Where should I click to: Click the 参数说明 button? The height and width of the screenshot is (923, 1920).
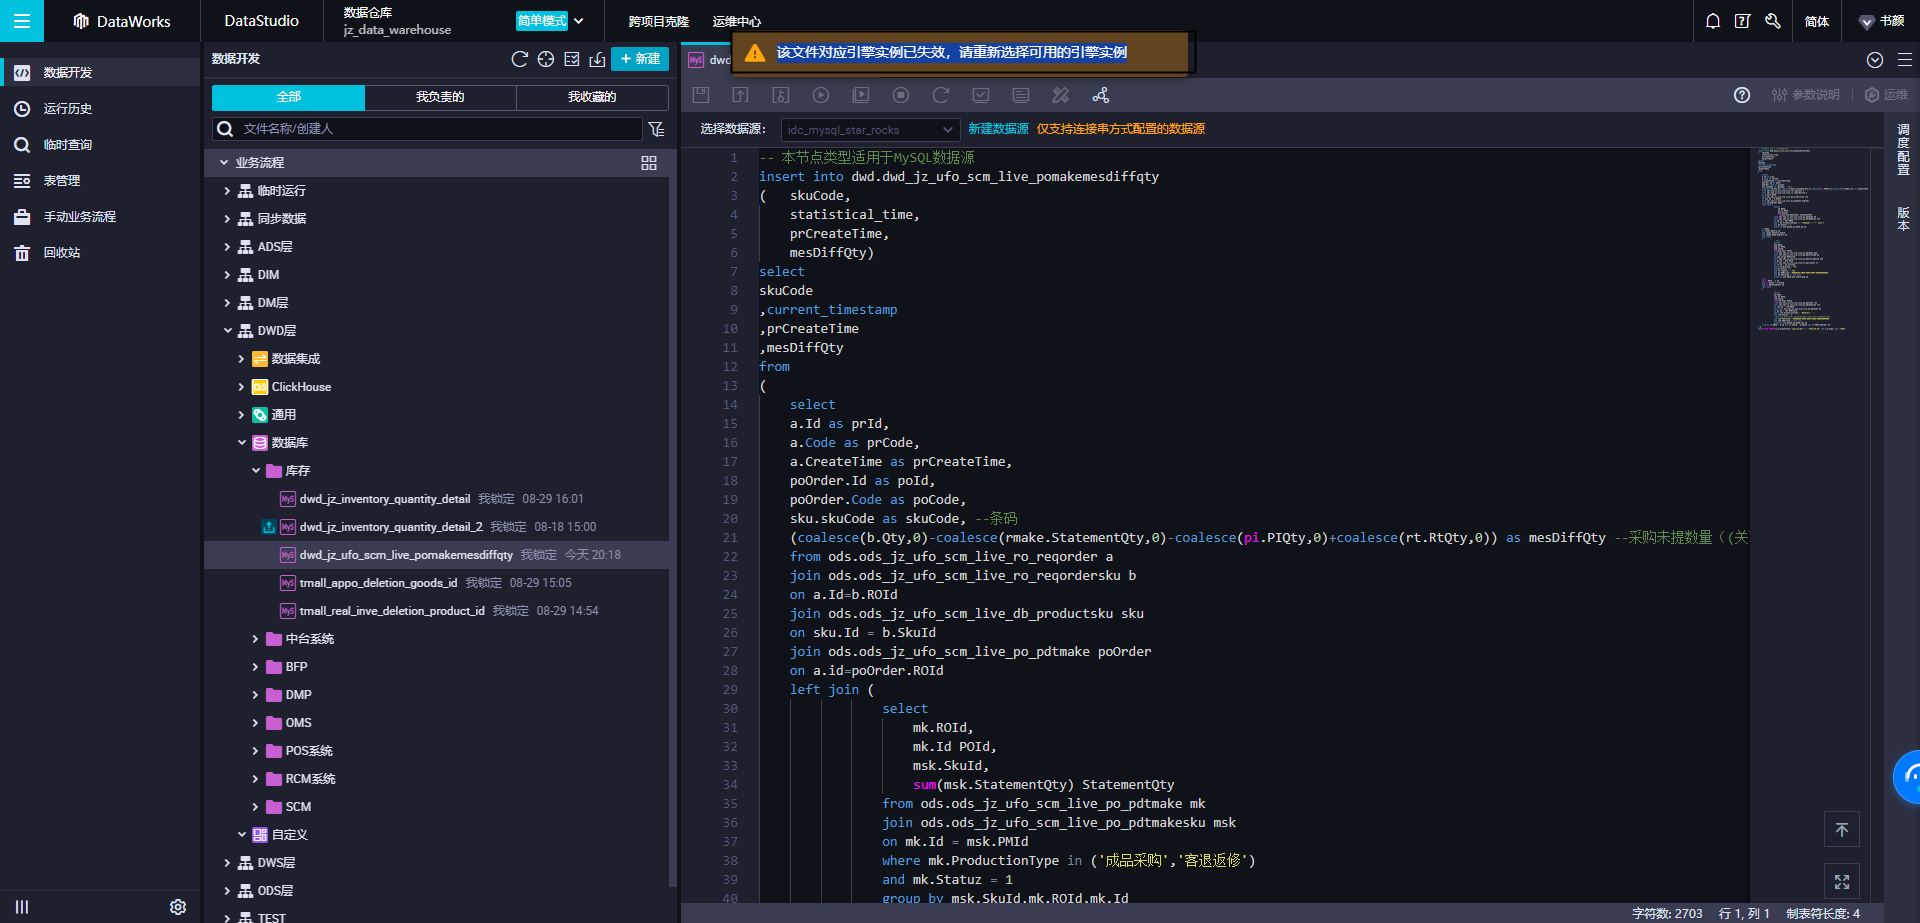pyautogui.click(x=1806, y=95)
